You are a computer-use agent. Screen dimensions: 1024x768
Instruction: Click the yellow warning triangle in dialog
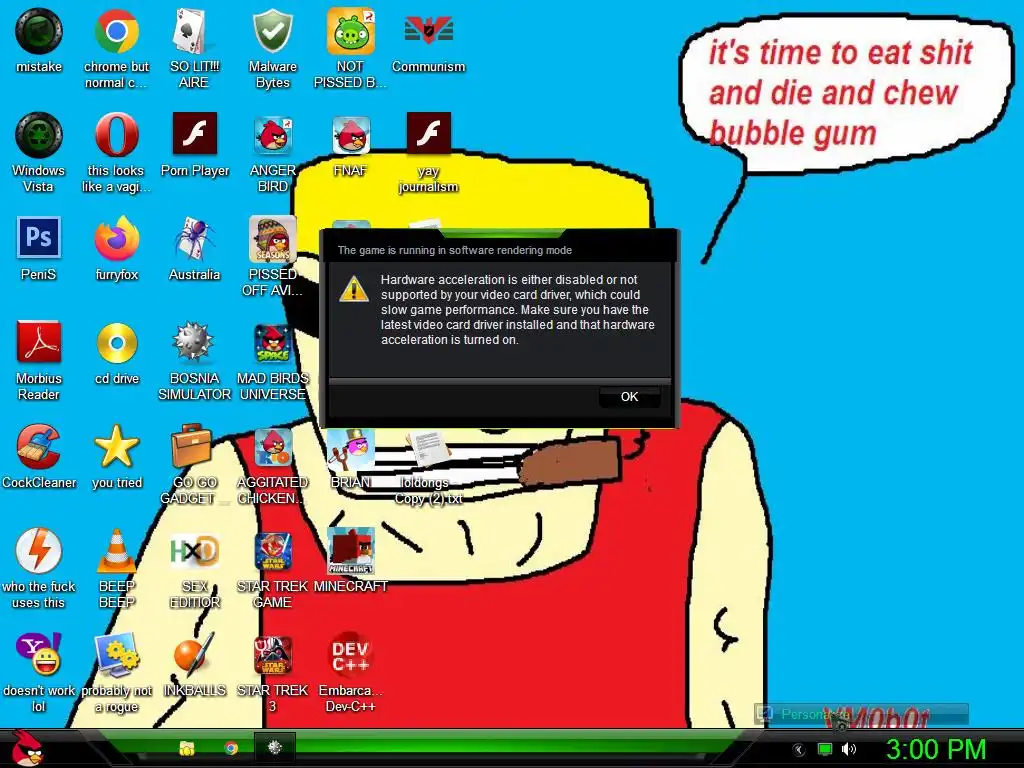tap(354, 289)
